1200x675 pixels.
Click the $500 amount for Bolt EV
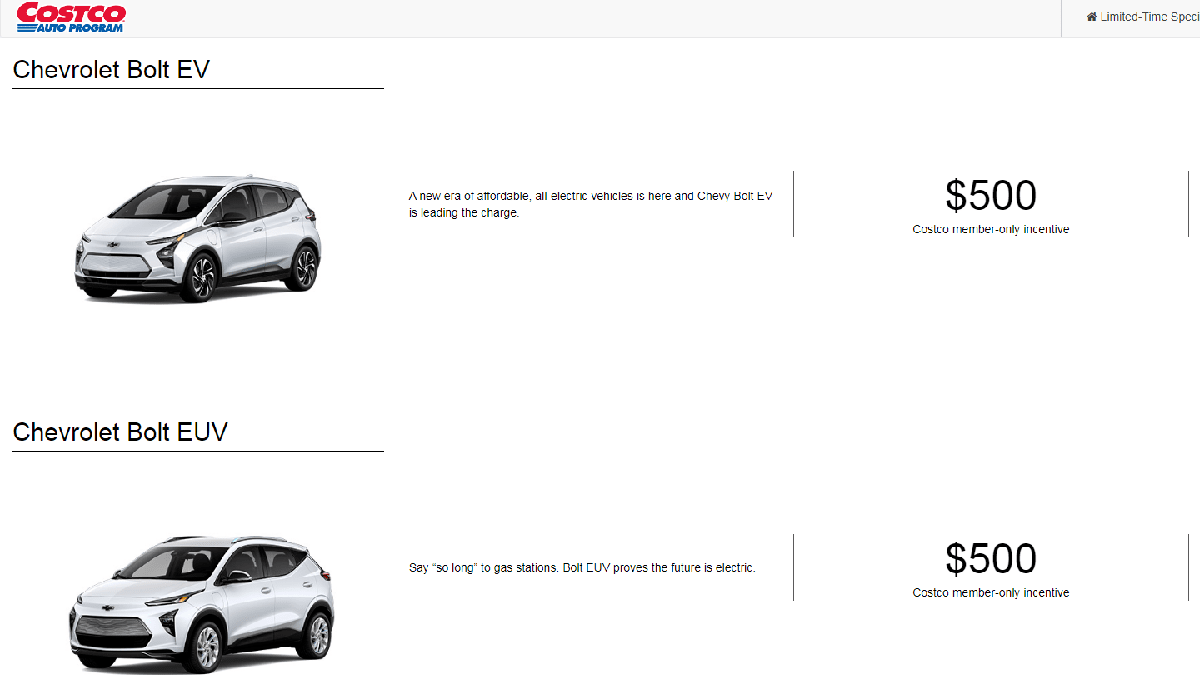click(990, 196)
